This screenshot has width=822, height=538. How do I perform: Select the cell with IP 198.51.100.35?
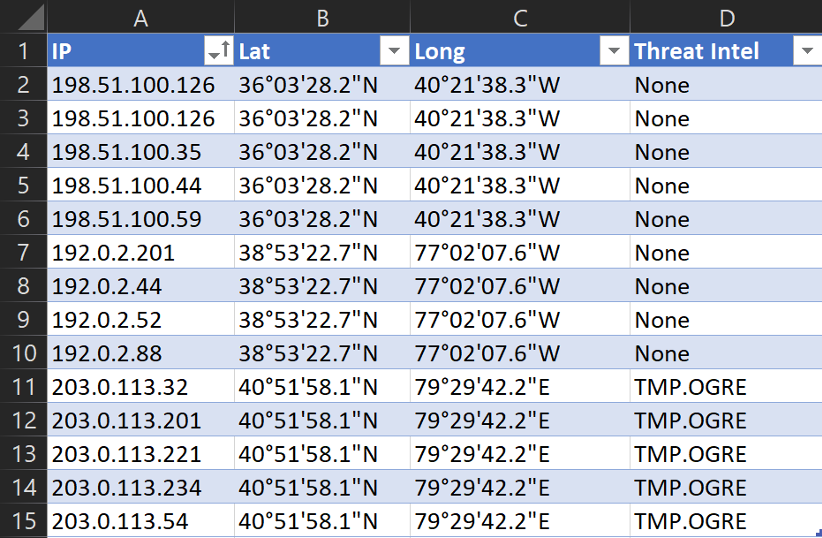pos(126,152)
